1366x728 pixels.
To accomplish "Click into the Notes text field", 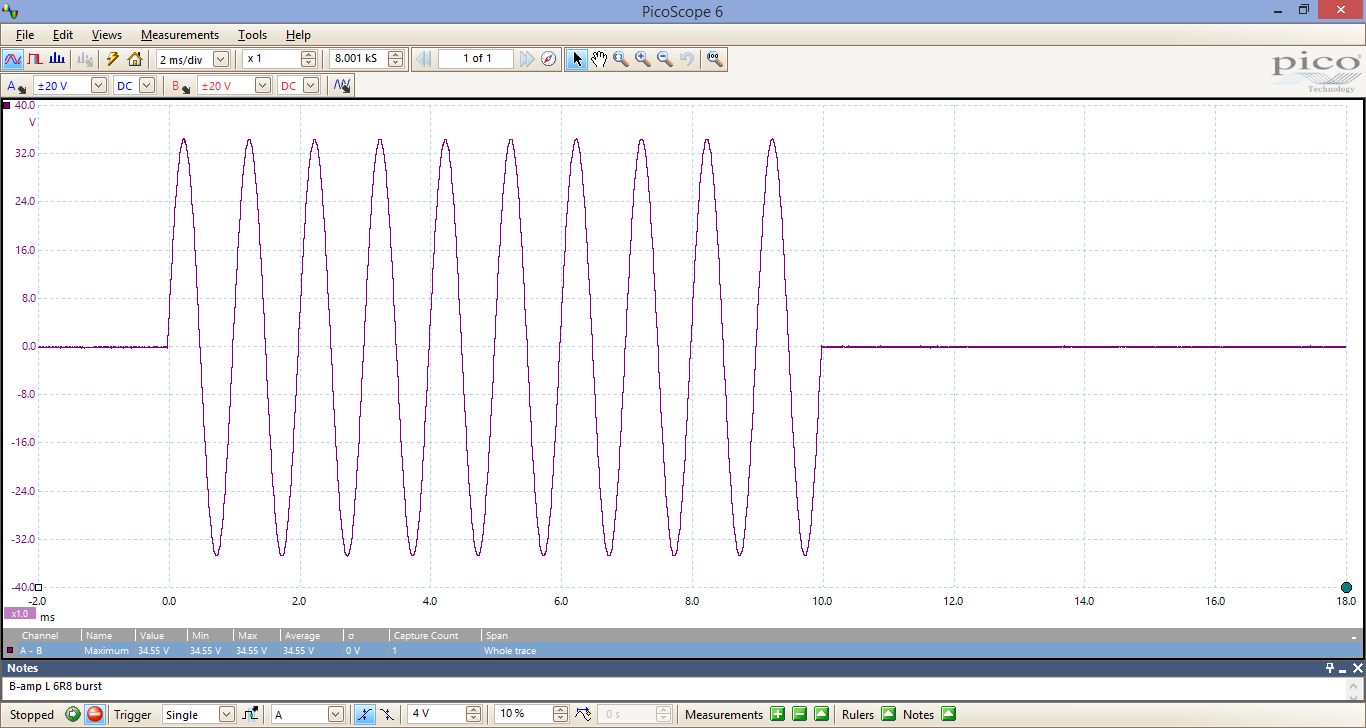I will (x=674, y=687).
